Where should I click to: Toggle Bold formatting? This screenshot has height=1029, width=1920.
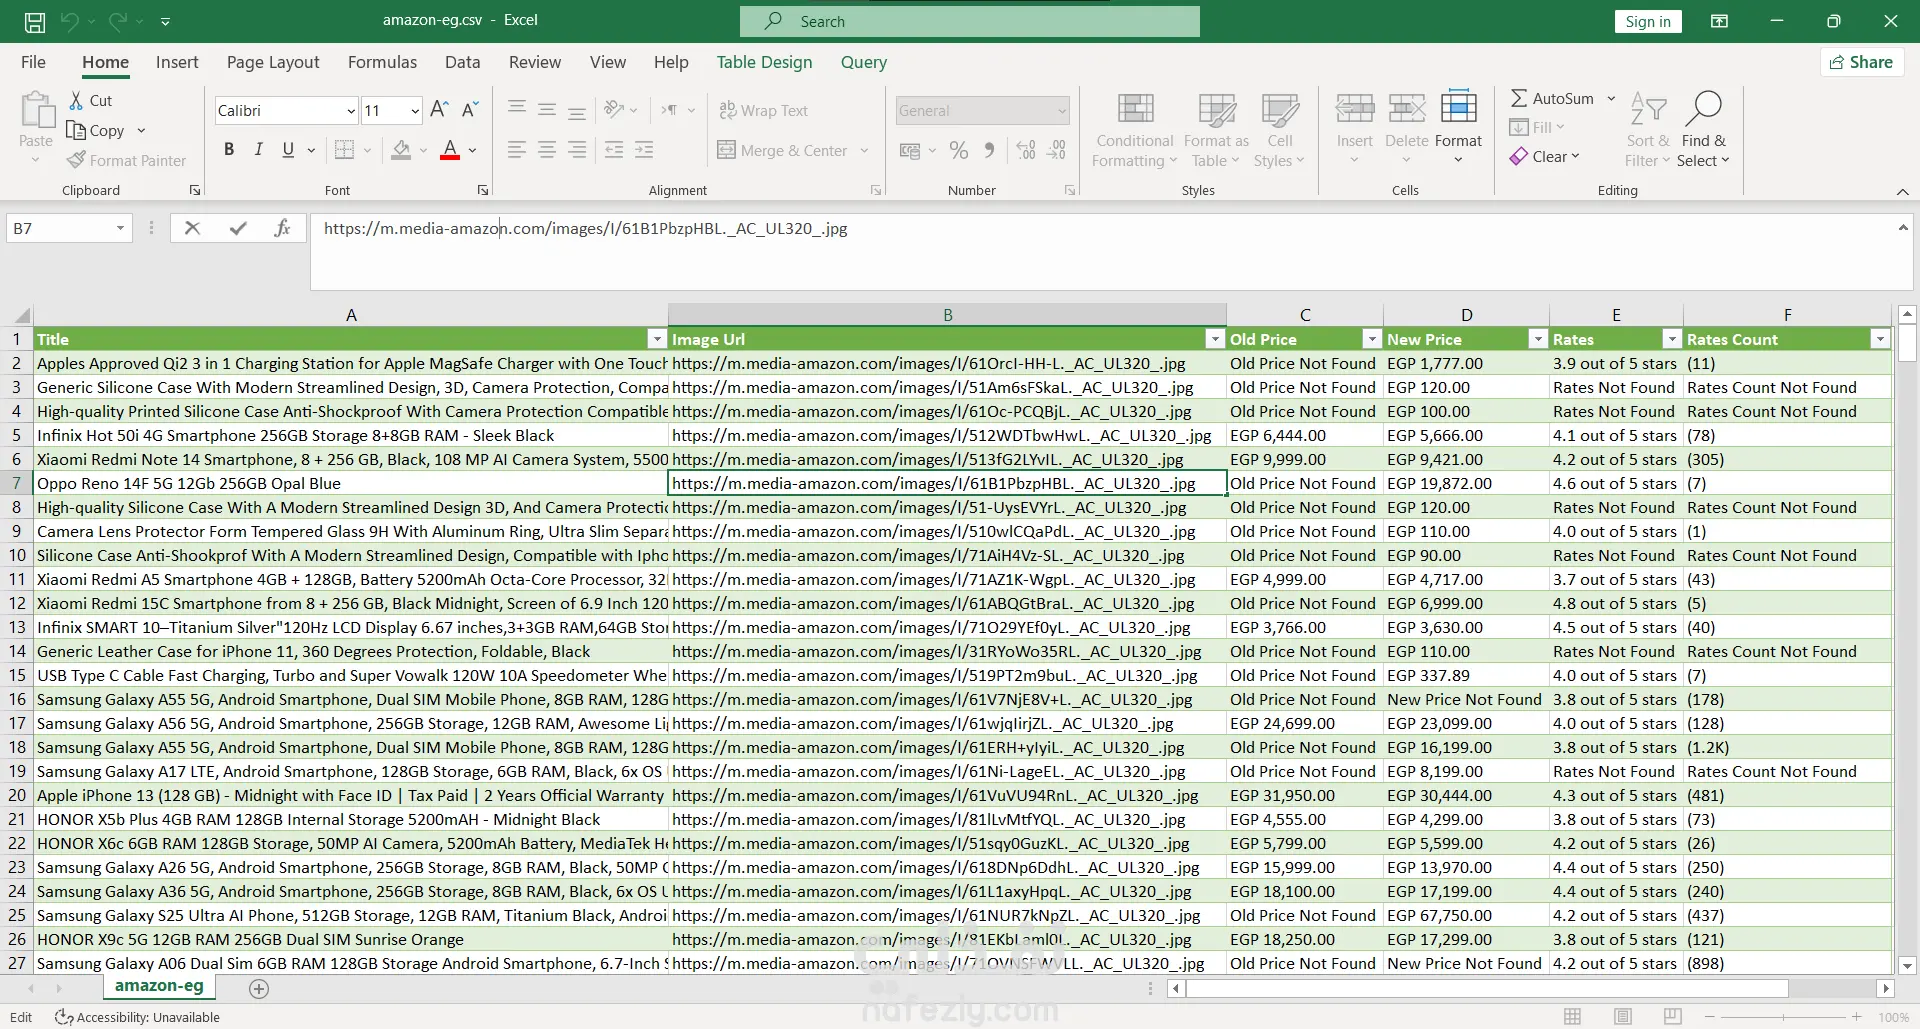click(229, 150)
